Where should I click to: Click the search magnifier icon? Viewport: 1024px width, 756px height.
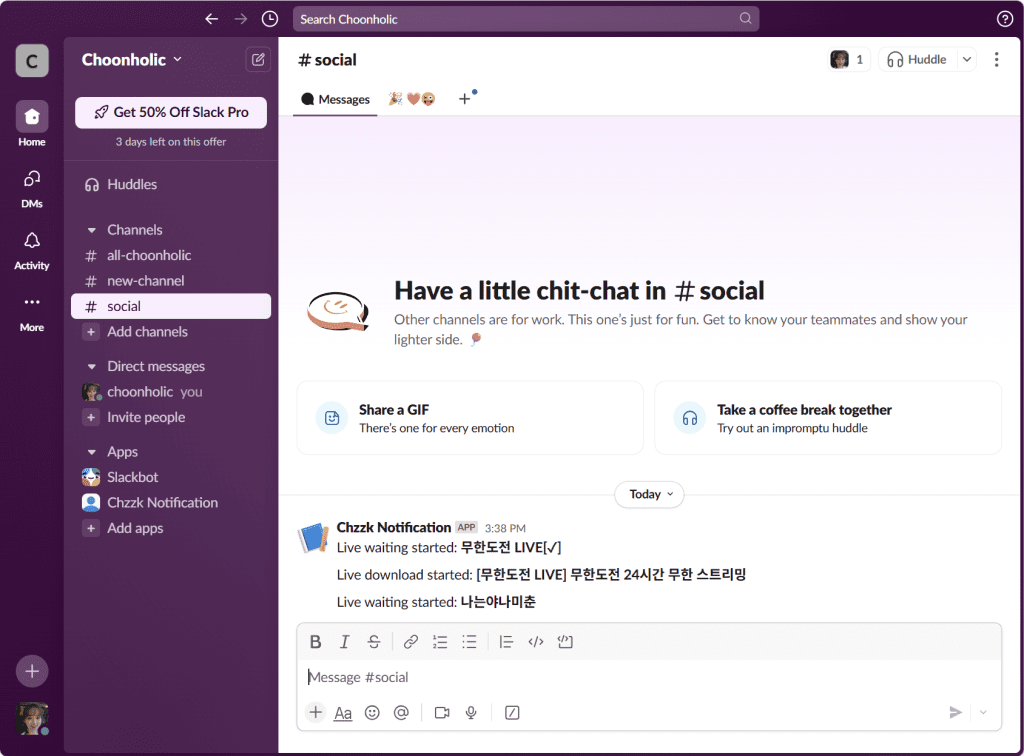[x=745, y=18]
